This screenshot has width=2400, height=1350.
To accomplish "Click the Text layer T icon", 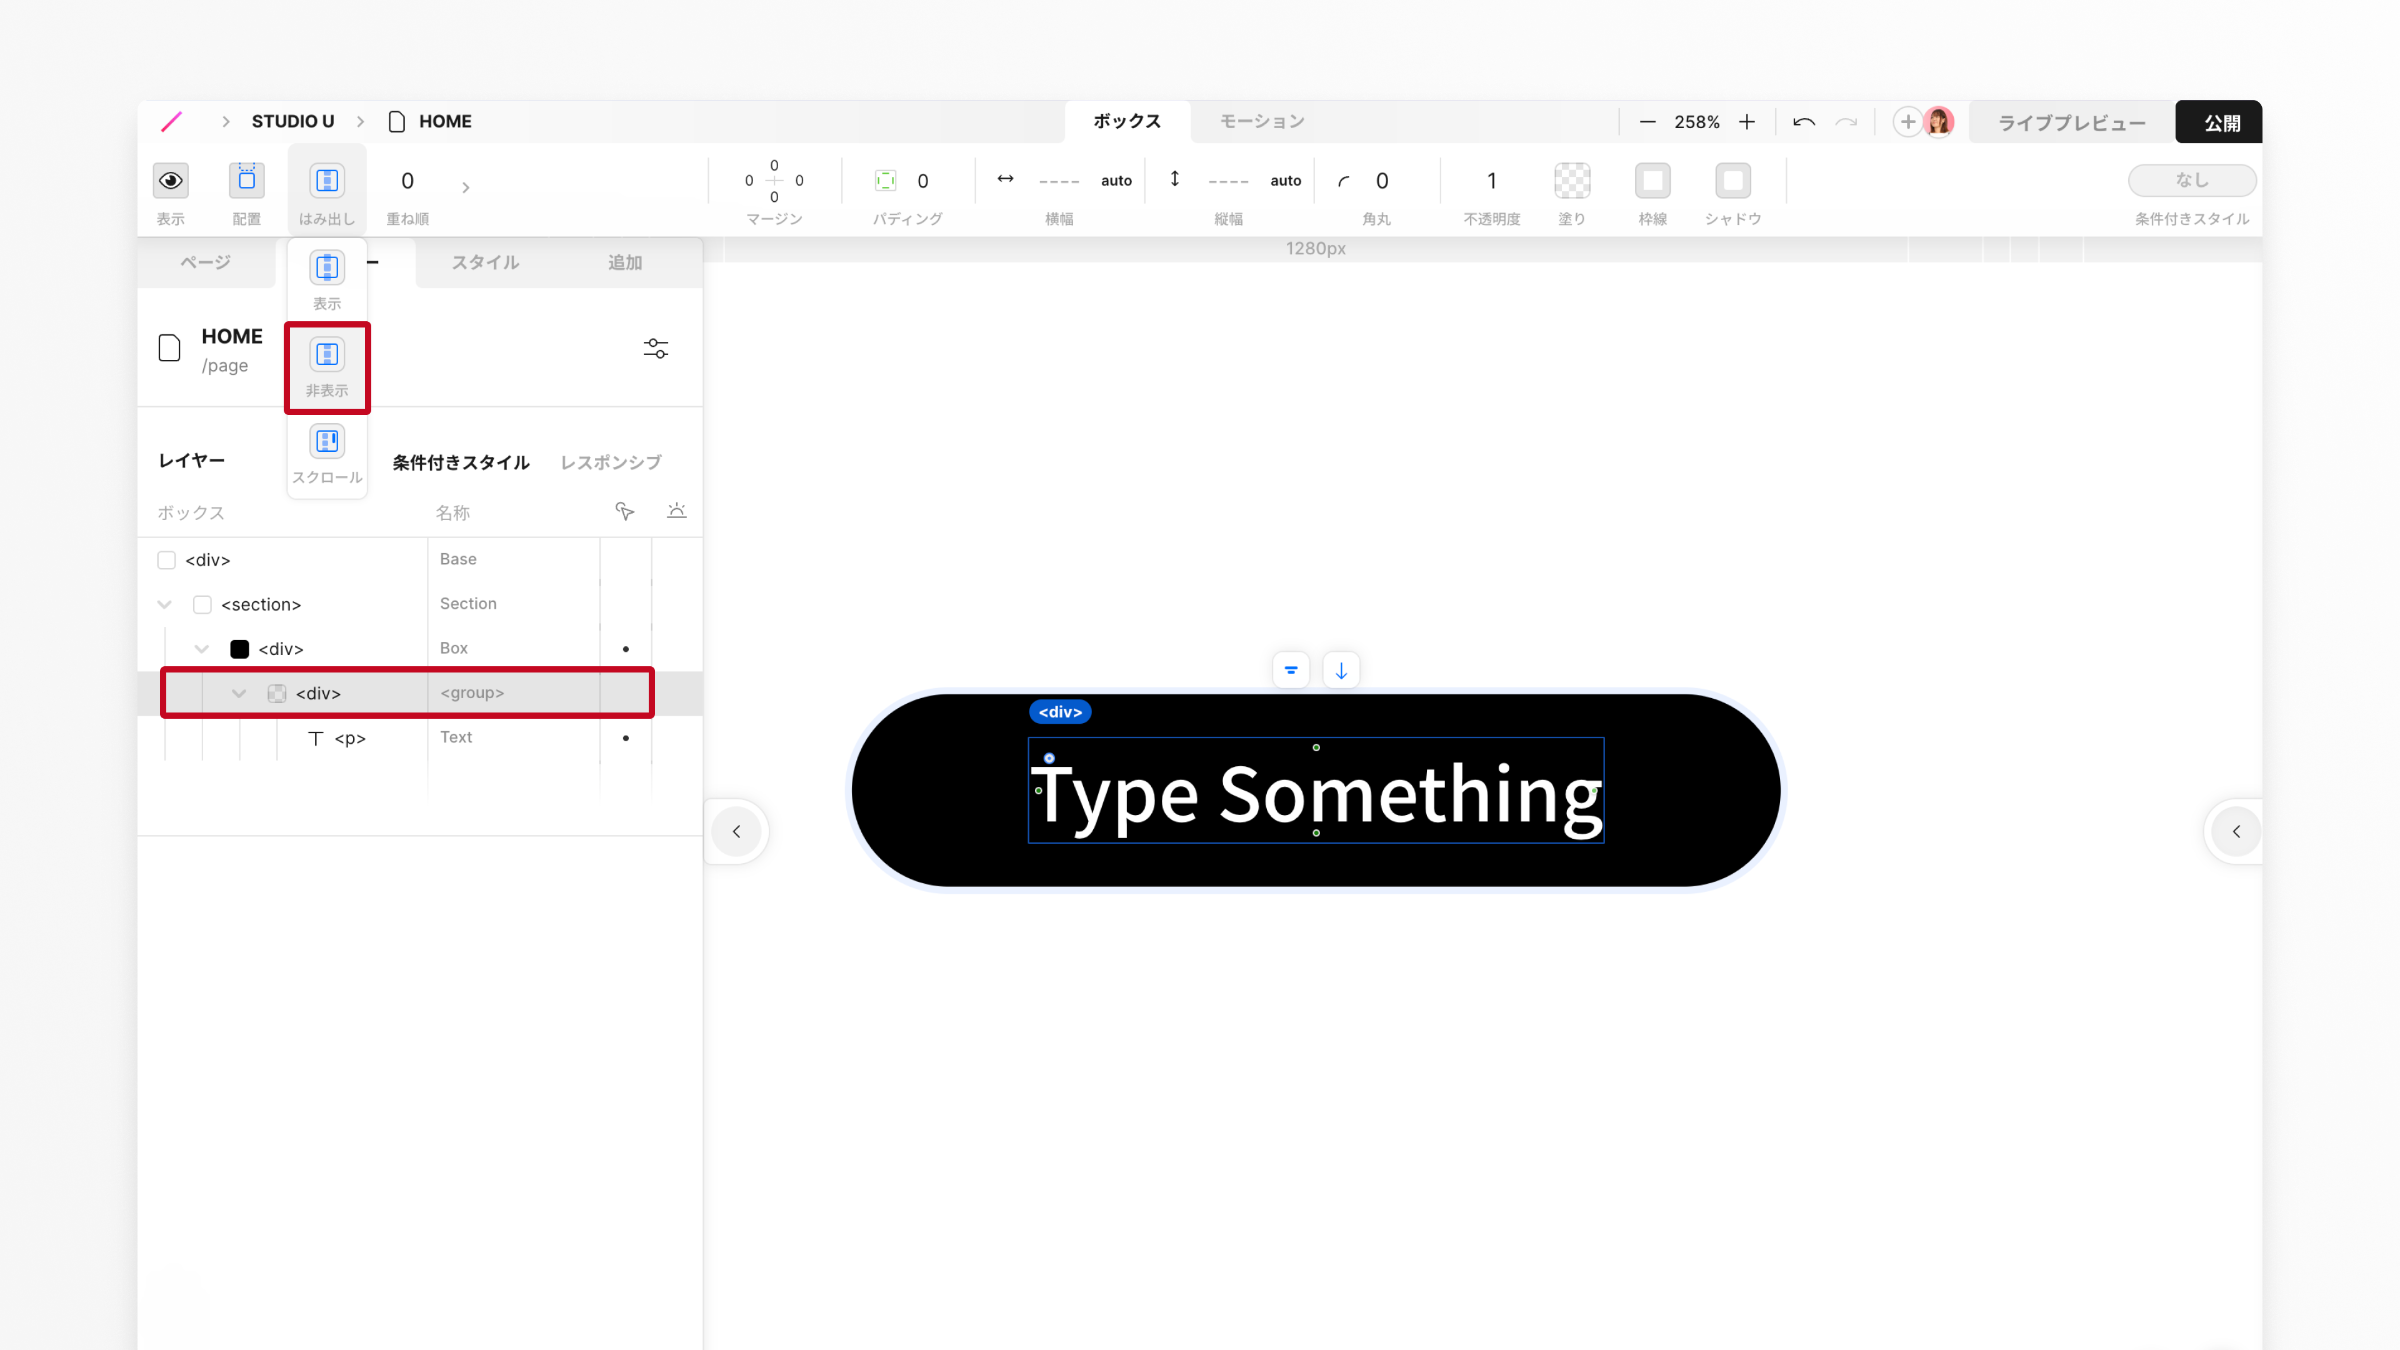I will pos(316,738).
